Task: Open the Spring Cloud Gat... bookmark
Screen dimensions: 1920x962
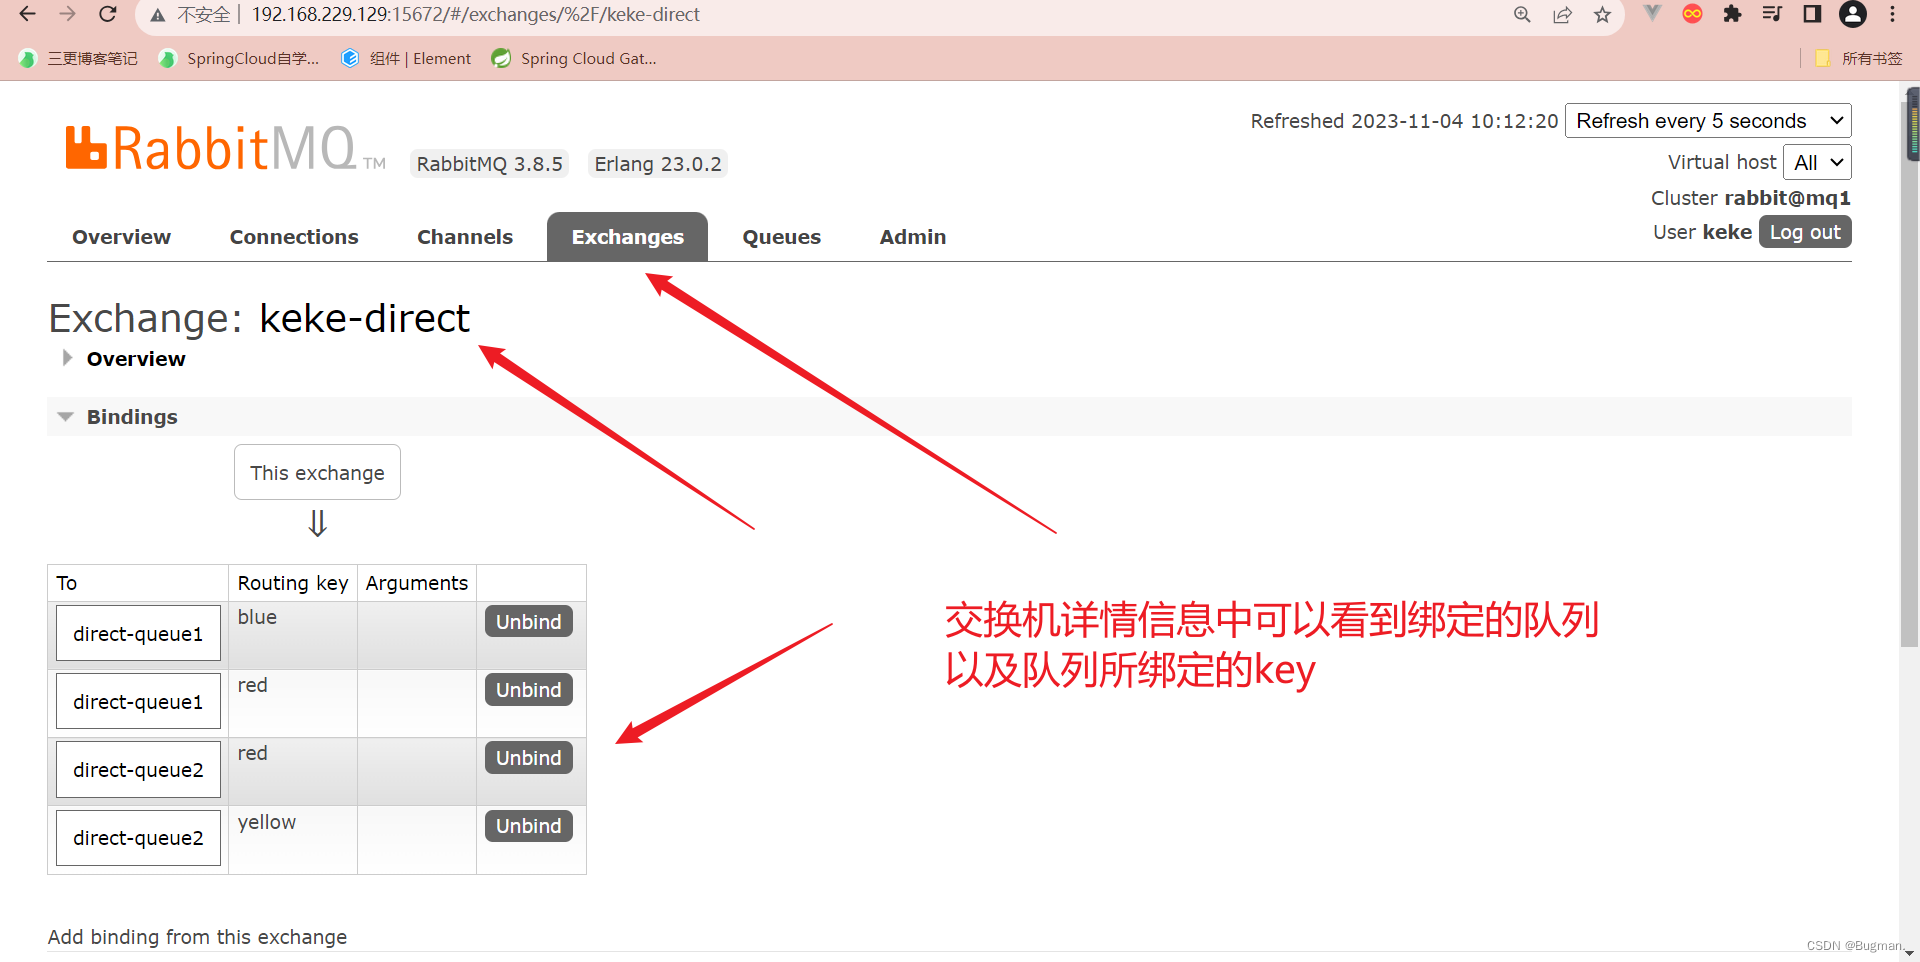Action: click(574, 59)
